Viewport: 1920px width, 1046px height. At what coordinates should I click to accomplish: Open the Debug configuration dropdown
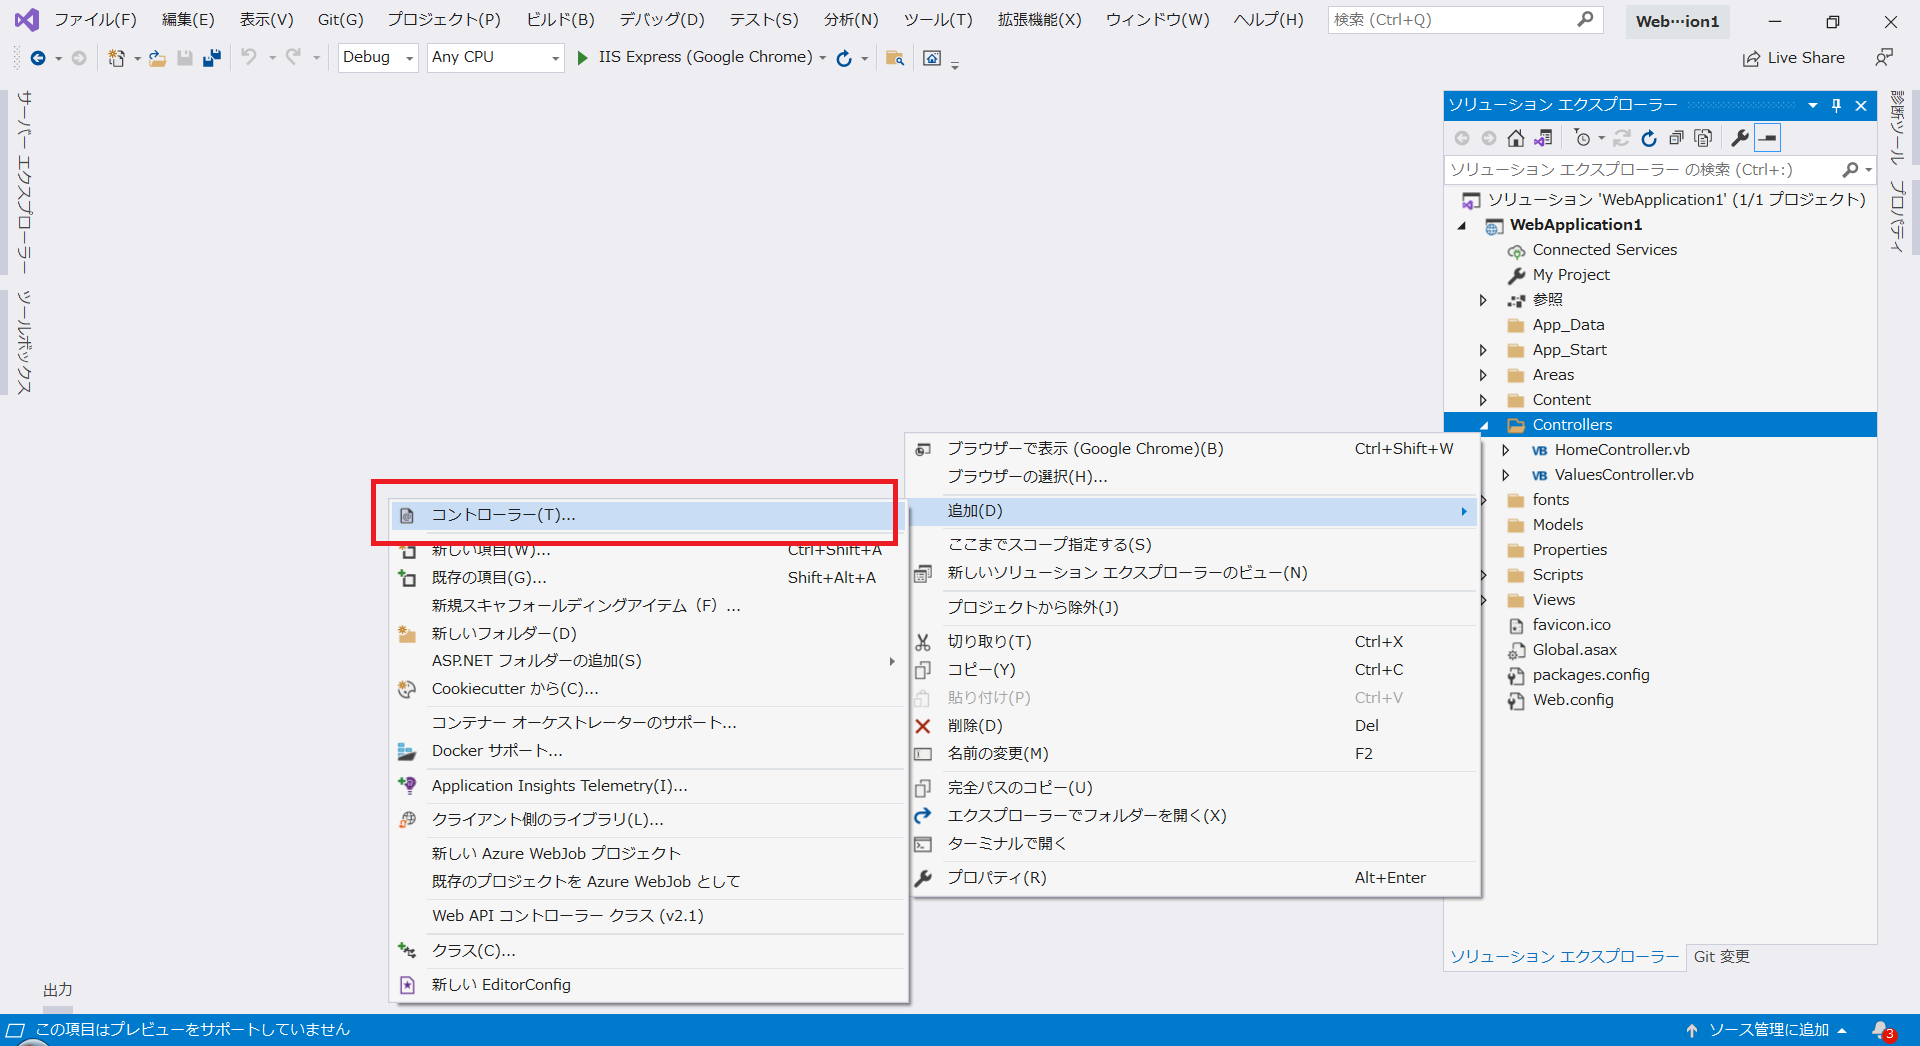(x=377, y=57)
